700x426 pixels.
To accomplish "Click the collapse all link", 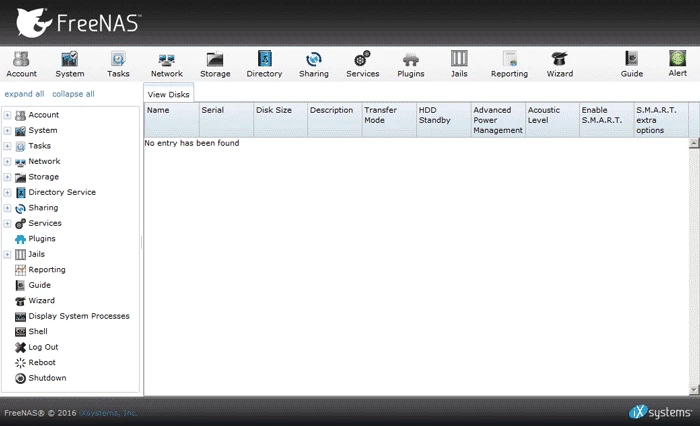I will click(73, 94).
